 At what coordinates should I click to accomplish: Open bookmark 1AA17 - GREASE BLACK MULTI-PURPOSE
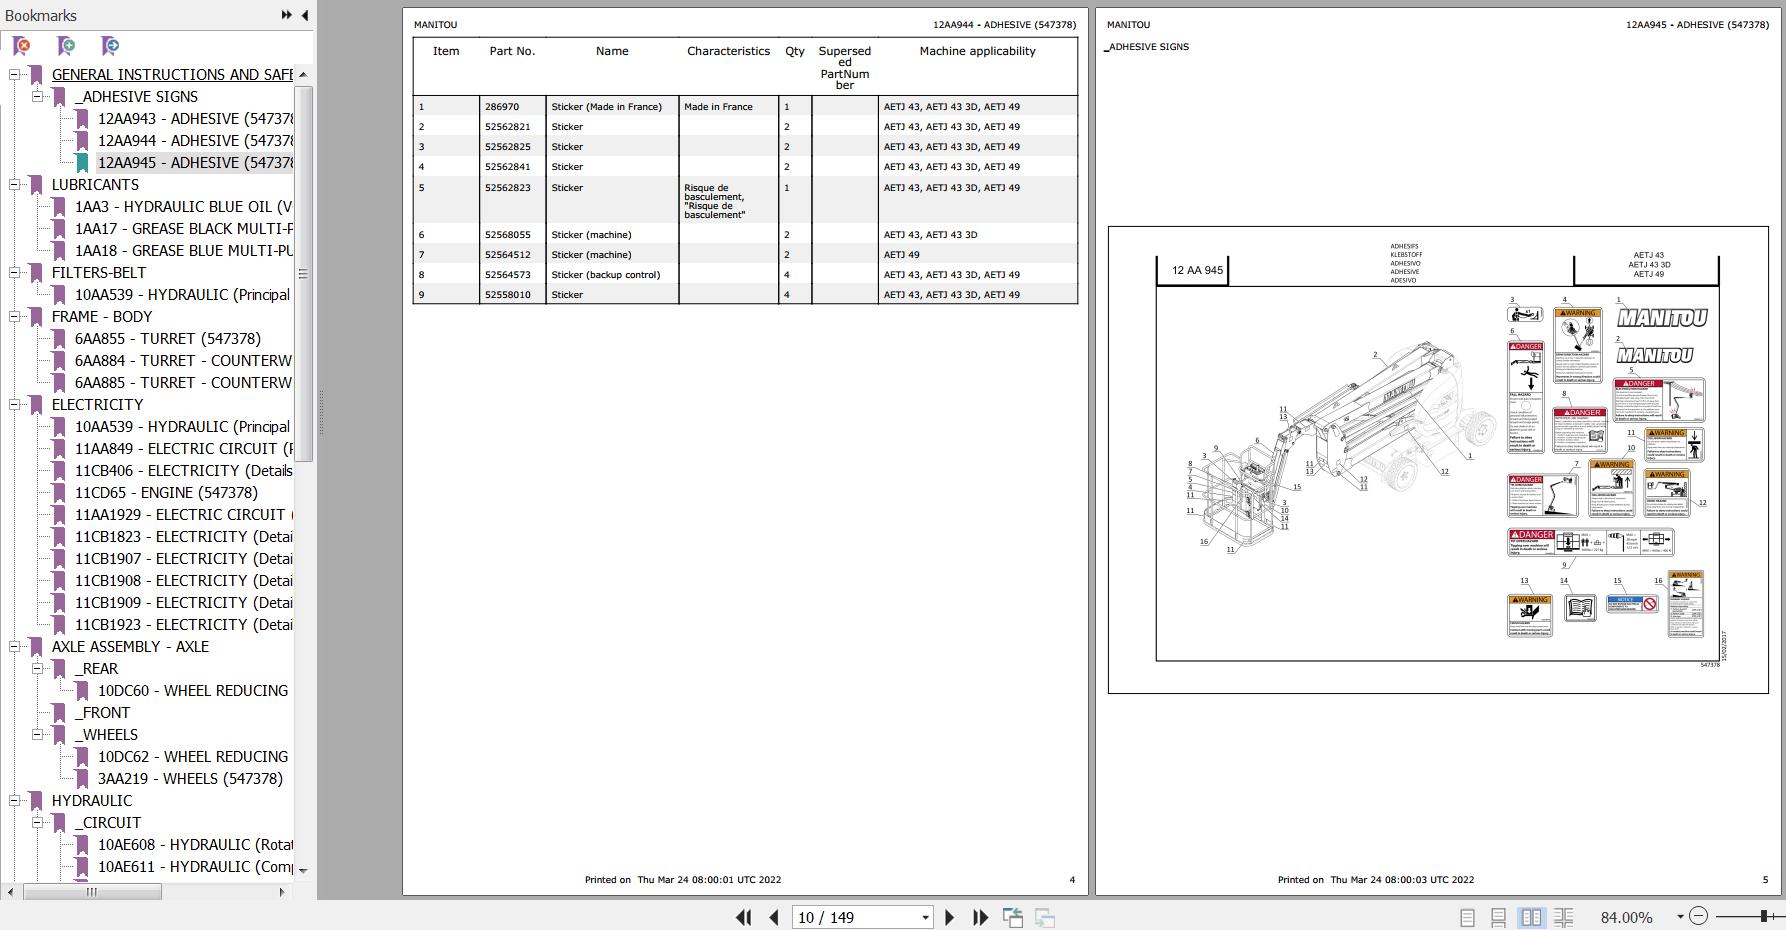[x=183, y=229]
